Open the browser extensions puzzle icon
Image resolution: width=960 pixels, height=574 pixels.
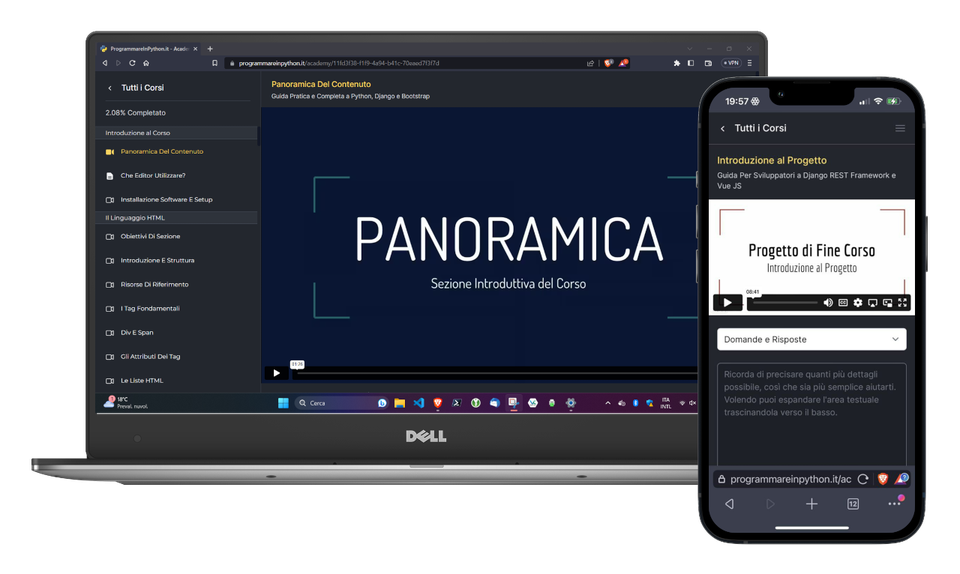pos(677,63)
